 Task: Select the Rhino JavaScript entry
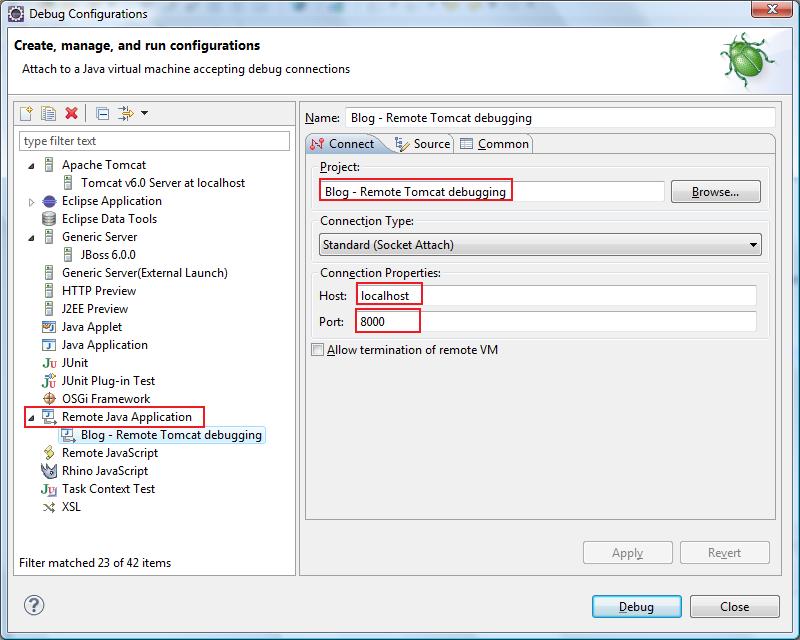[105, 471]
